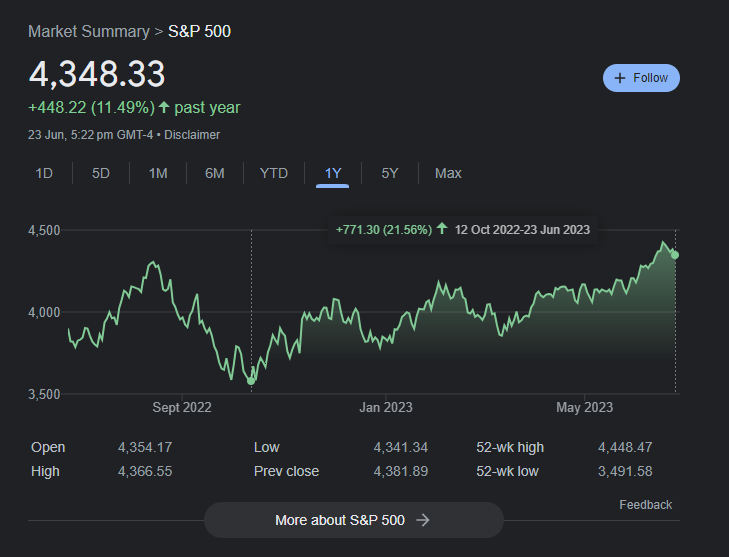The width and height of the screenshot is (729, 557).
Task: Show the YTD chart range
Action: coord(274,173)
